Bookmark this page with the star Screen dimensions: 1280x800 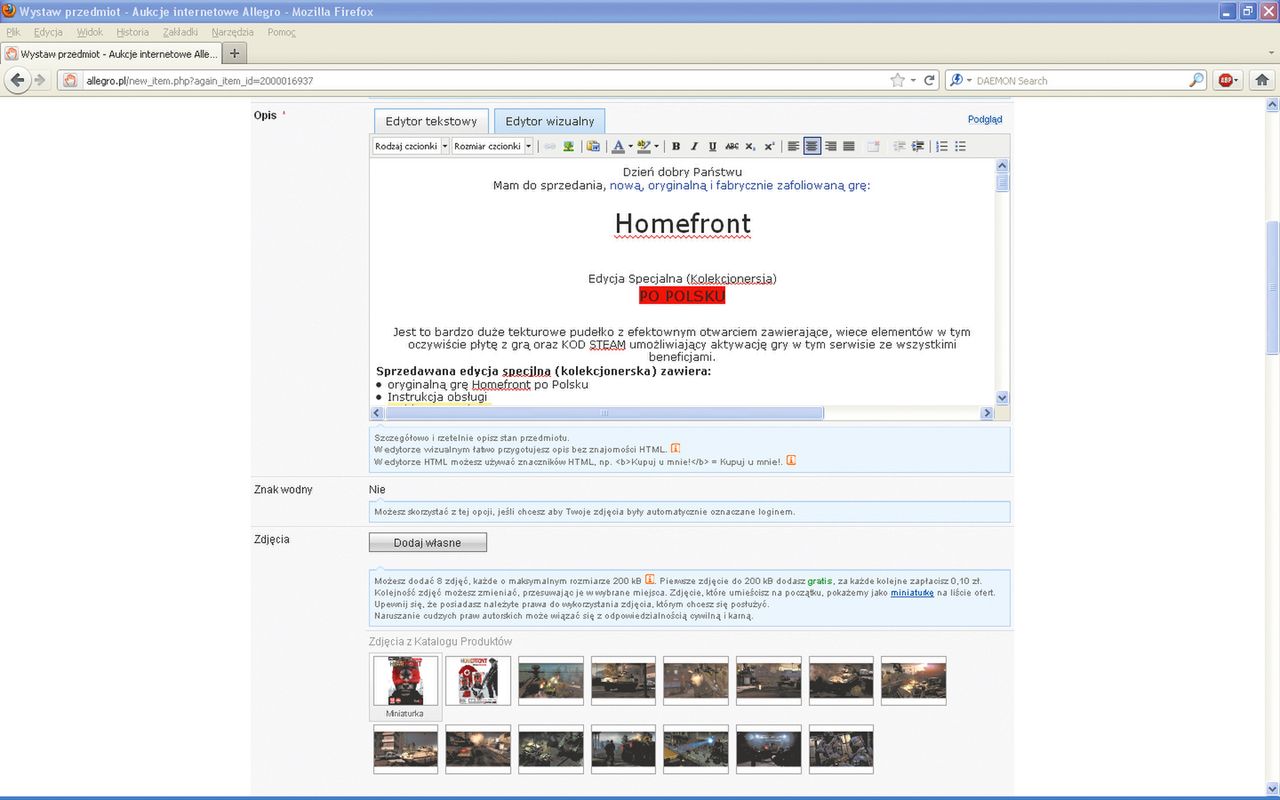point(897,80)
